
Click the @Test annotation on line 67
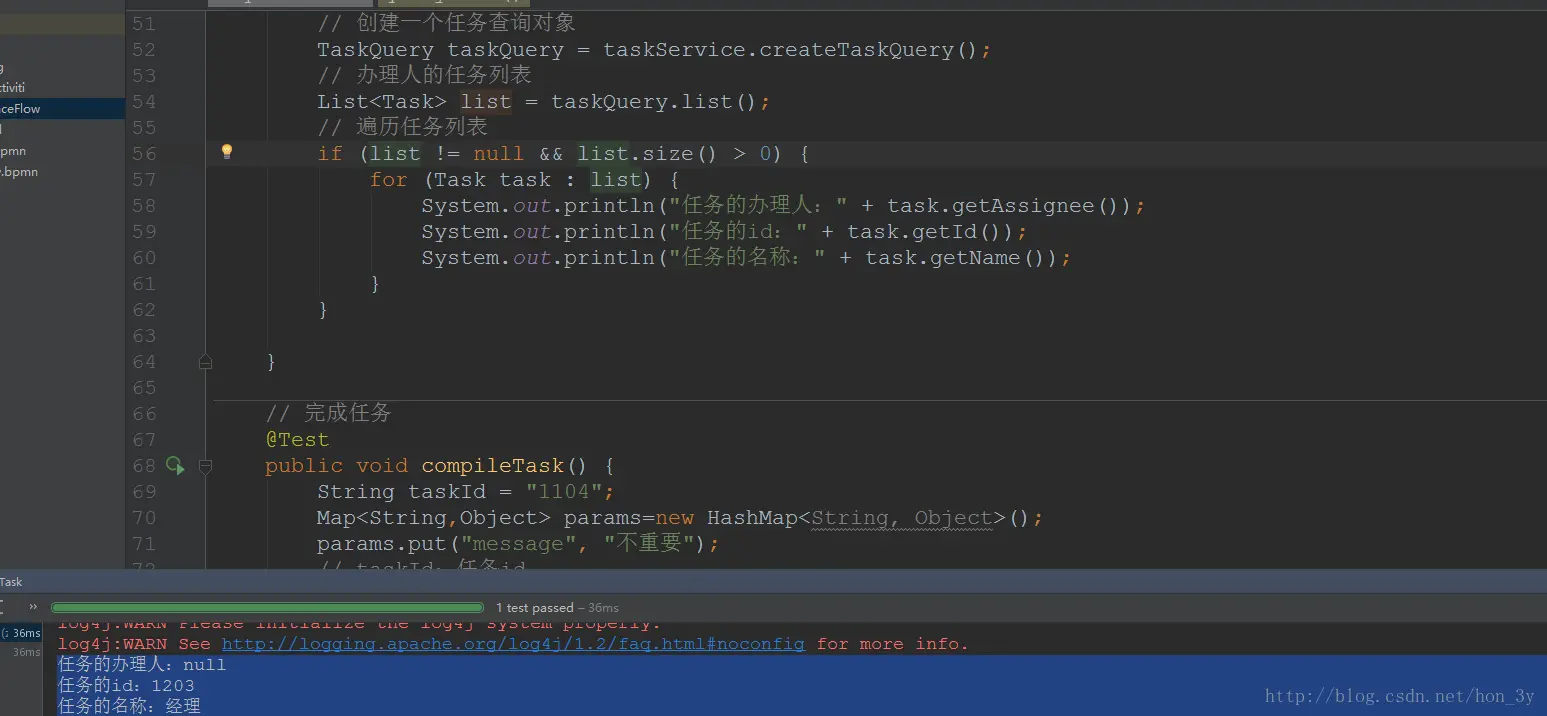(x=297, y=440)
